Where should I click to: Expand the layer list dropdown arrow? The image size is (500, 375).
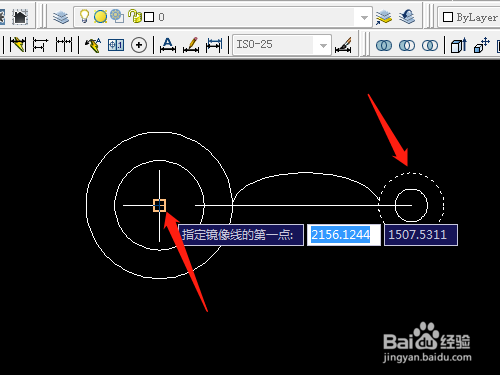[364, 17]
